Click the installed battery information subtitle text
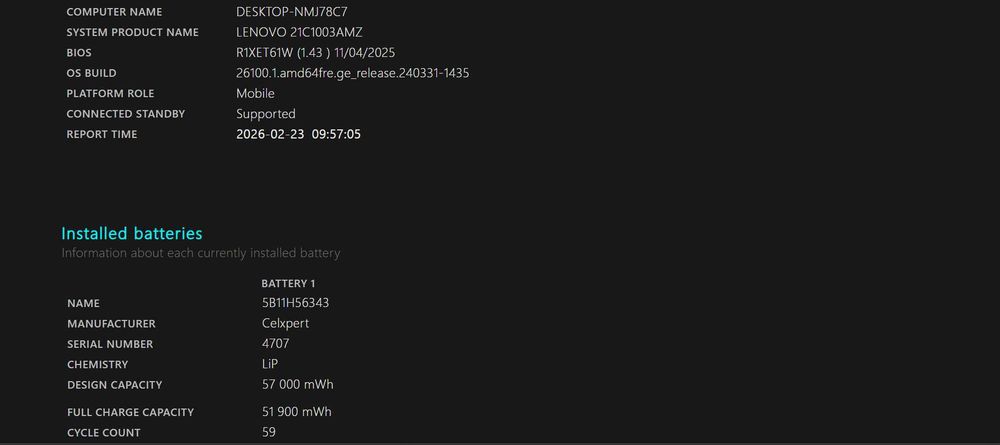The height and width of the screenshot is (445, 1000). [x=200, y=253]
